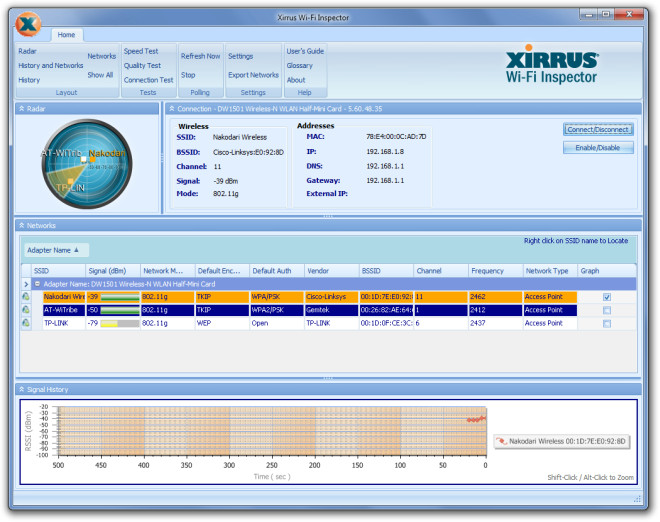Image resolution: width=660 pixels, height=522 pixels.
Task: Choose History and Networks layout
Action: pyautogui.click(x=51, y=65)
